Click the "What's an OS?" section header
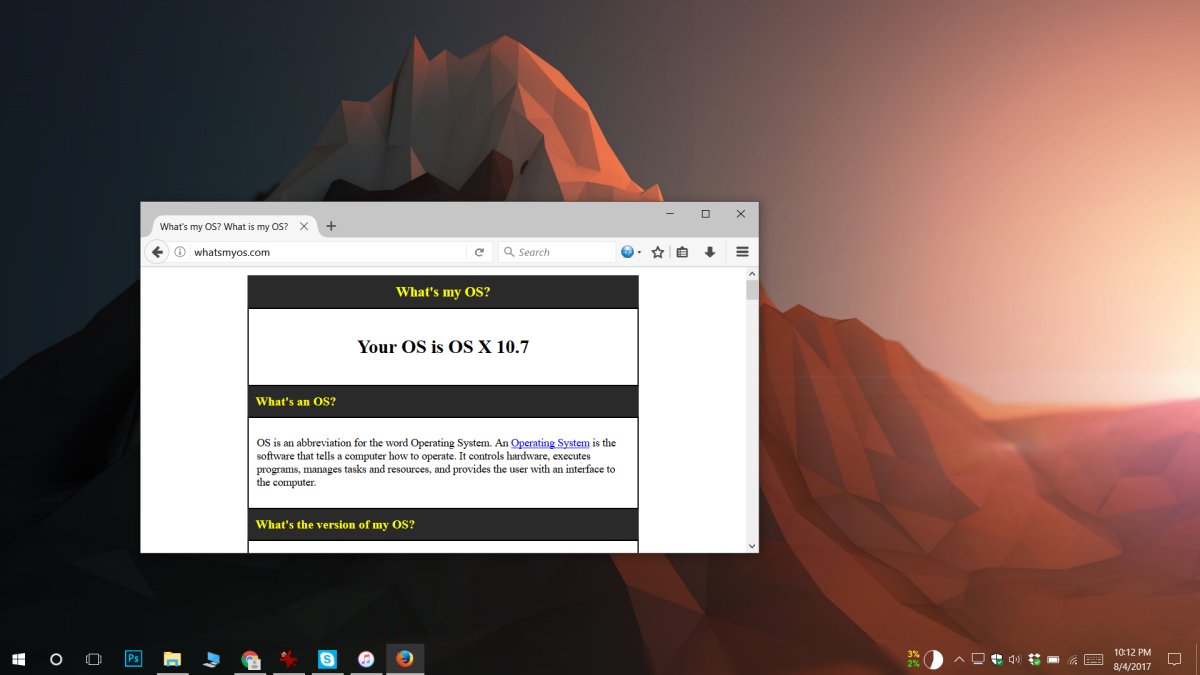This screenshot has width=1200, height=675. click(x=443, y=401)
